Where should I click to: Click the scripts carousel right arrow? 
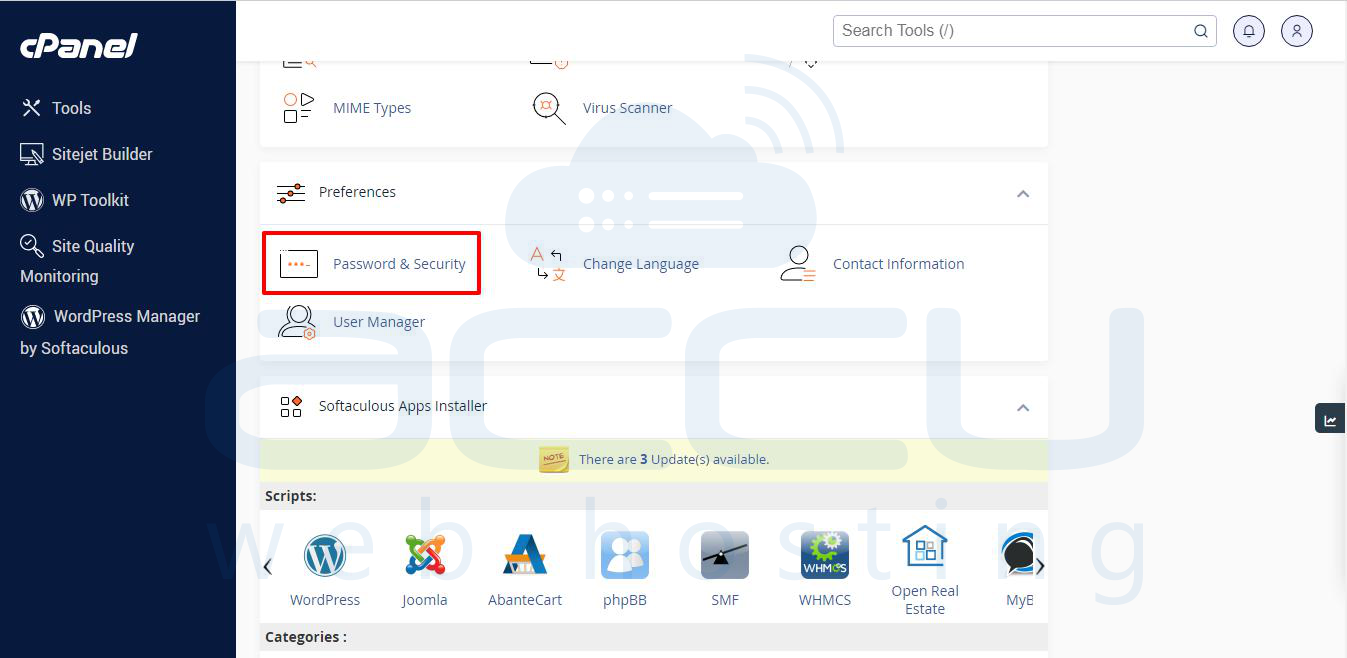click(x=1040, y=565)
